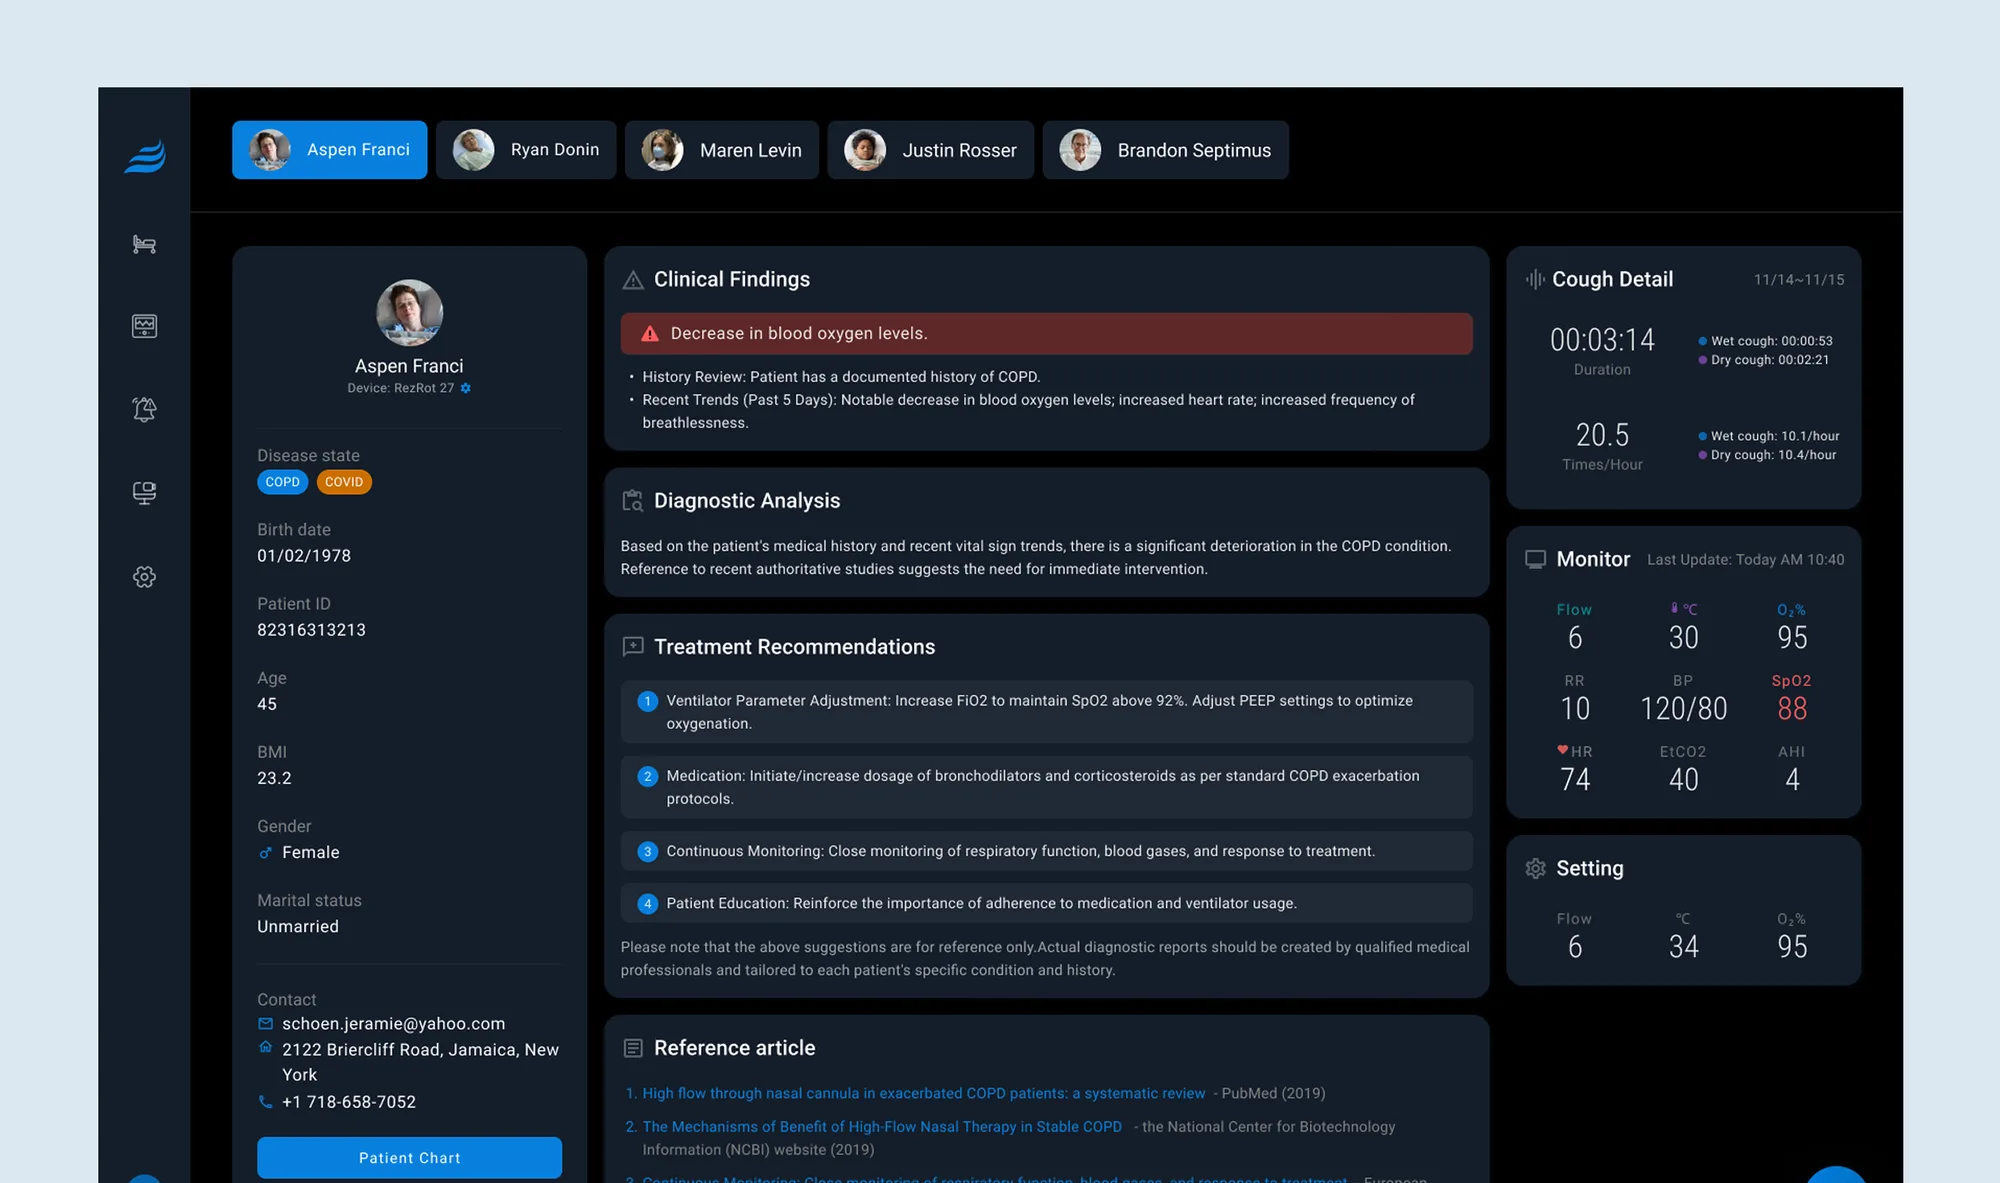Click the red warning alert icon
Viewport: 2000px width, 1183px height.
pos(650,334)
